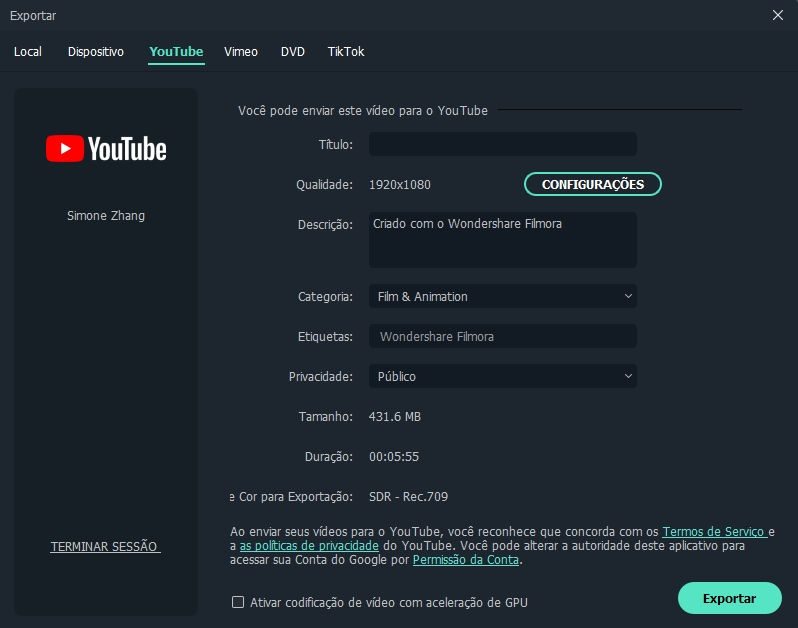Expand the Categoria dropdown

(x=502, y=296)
